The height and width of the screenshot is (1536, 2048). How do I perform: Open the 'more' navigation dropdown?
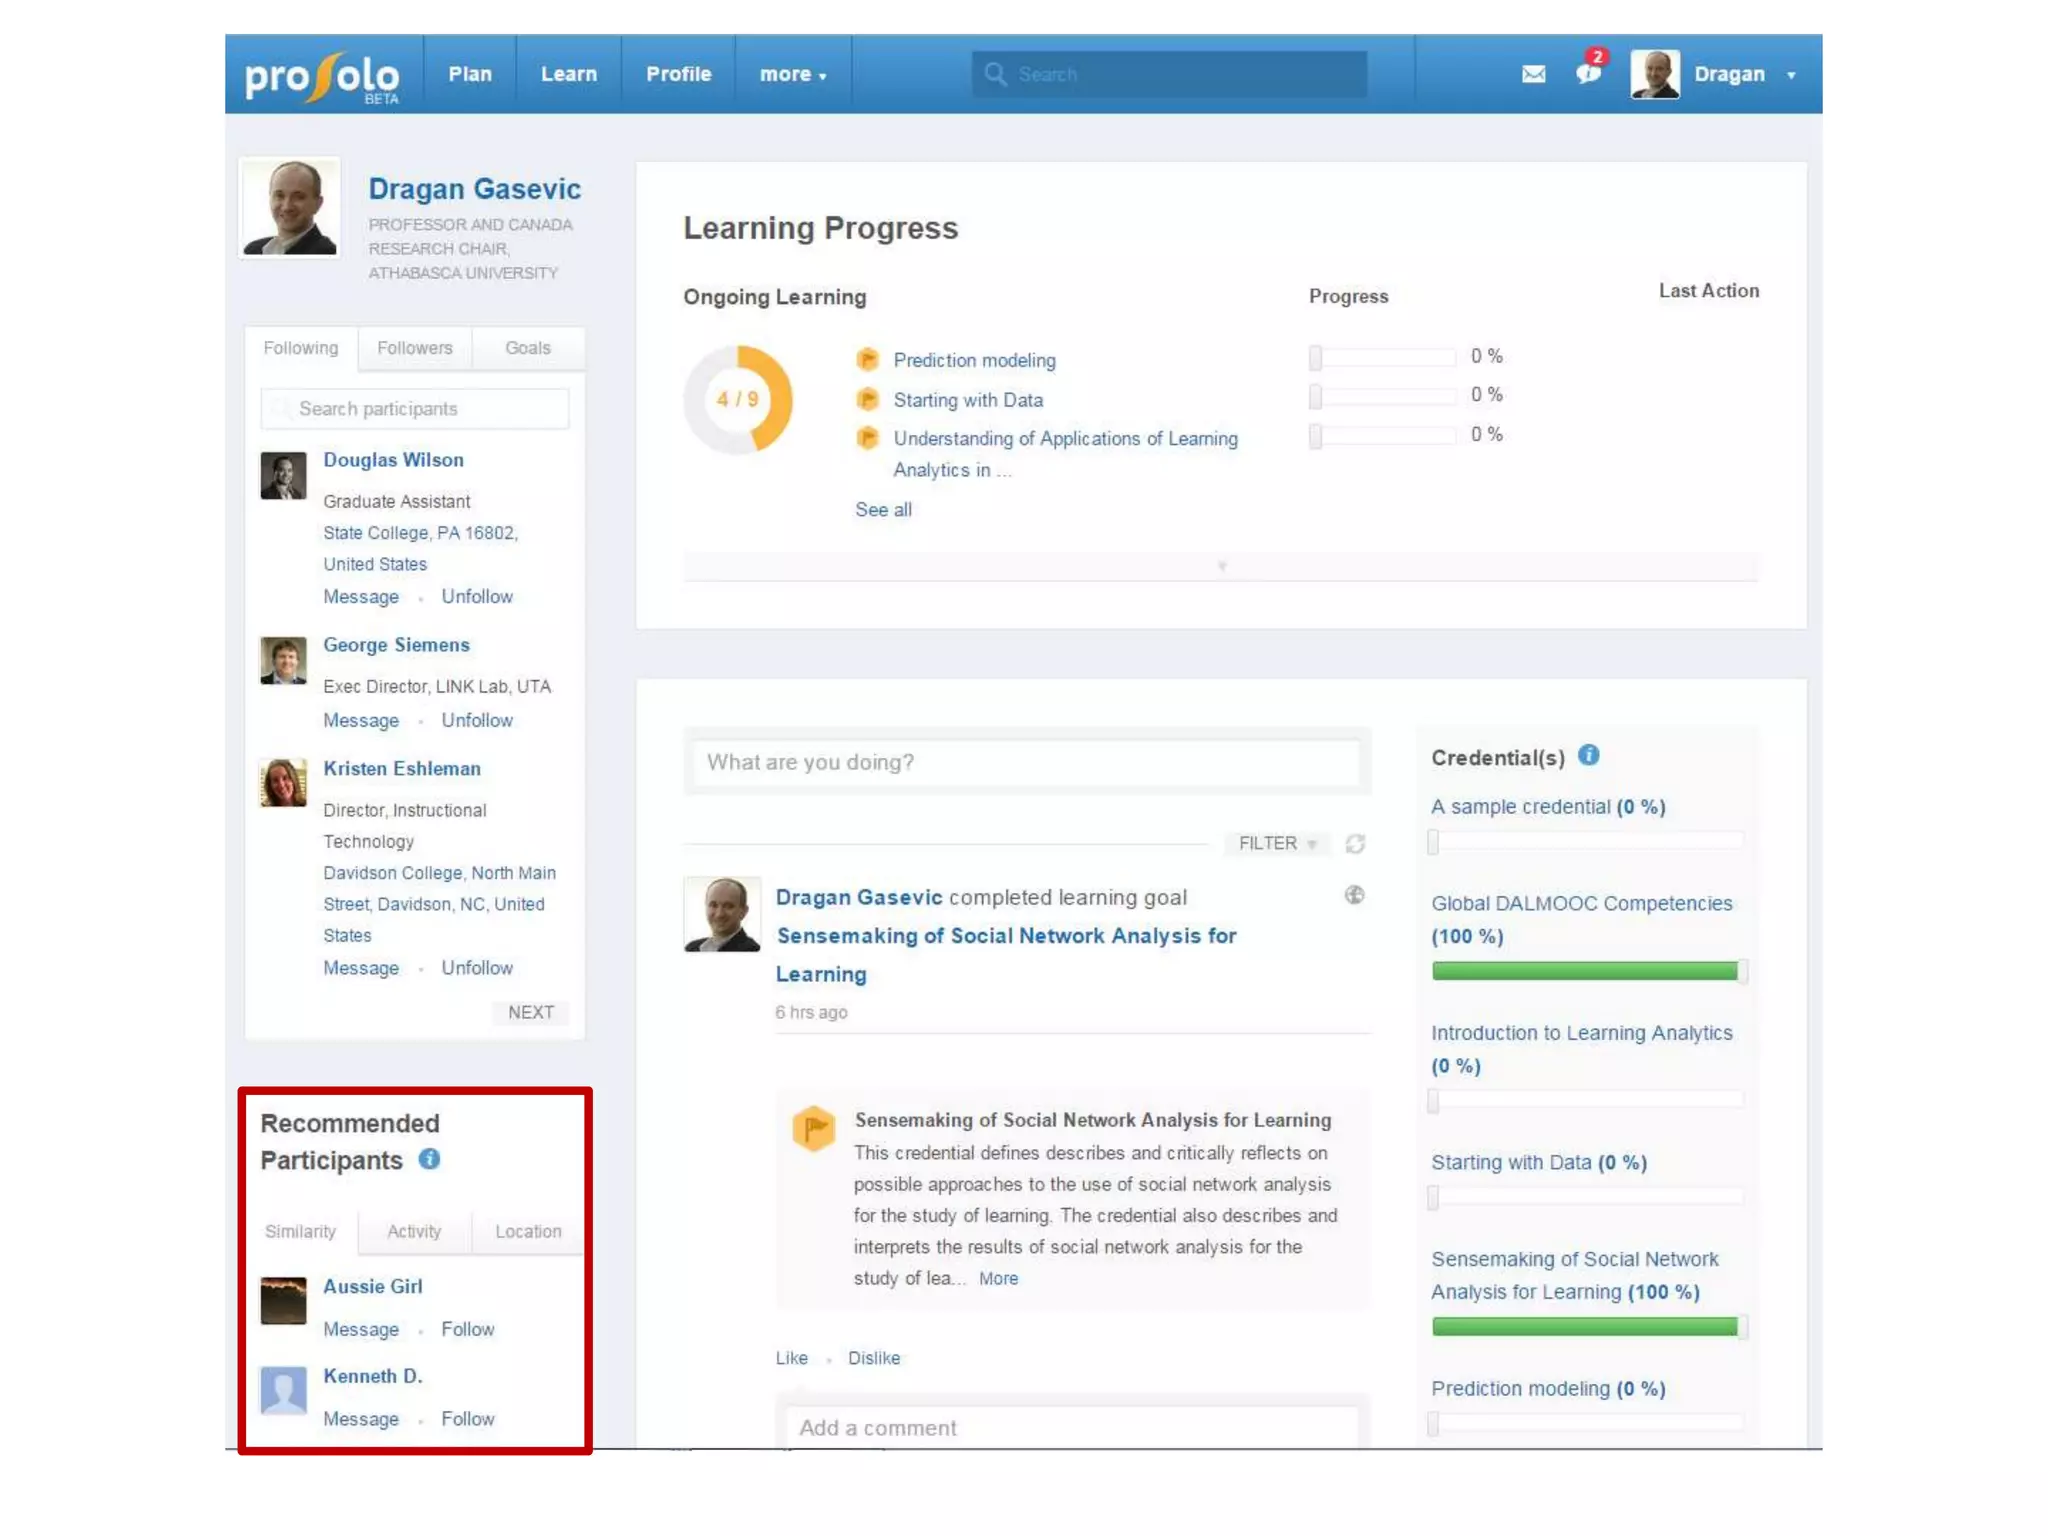pos(792,74)
